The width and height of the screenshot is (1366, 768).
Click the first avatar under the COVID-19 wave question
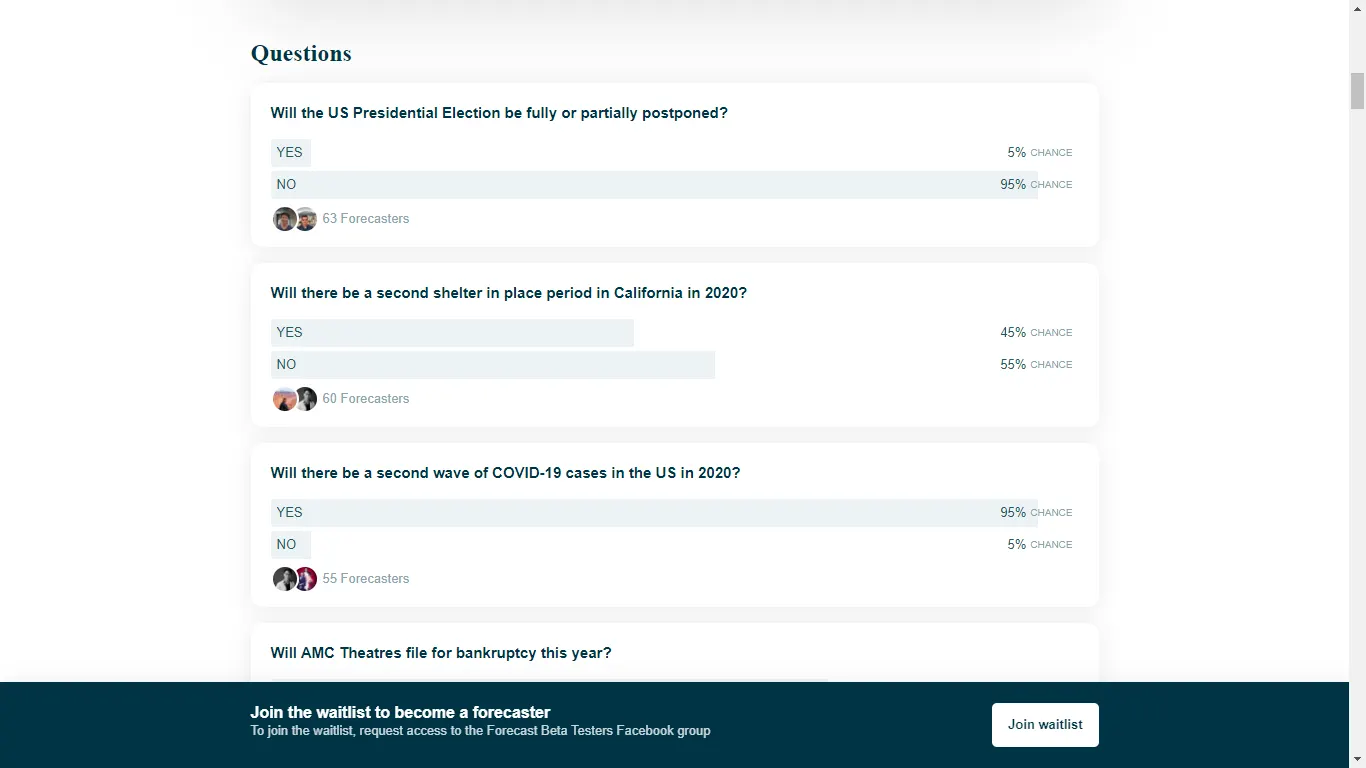(x=285, y=579)
